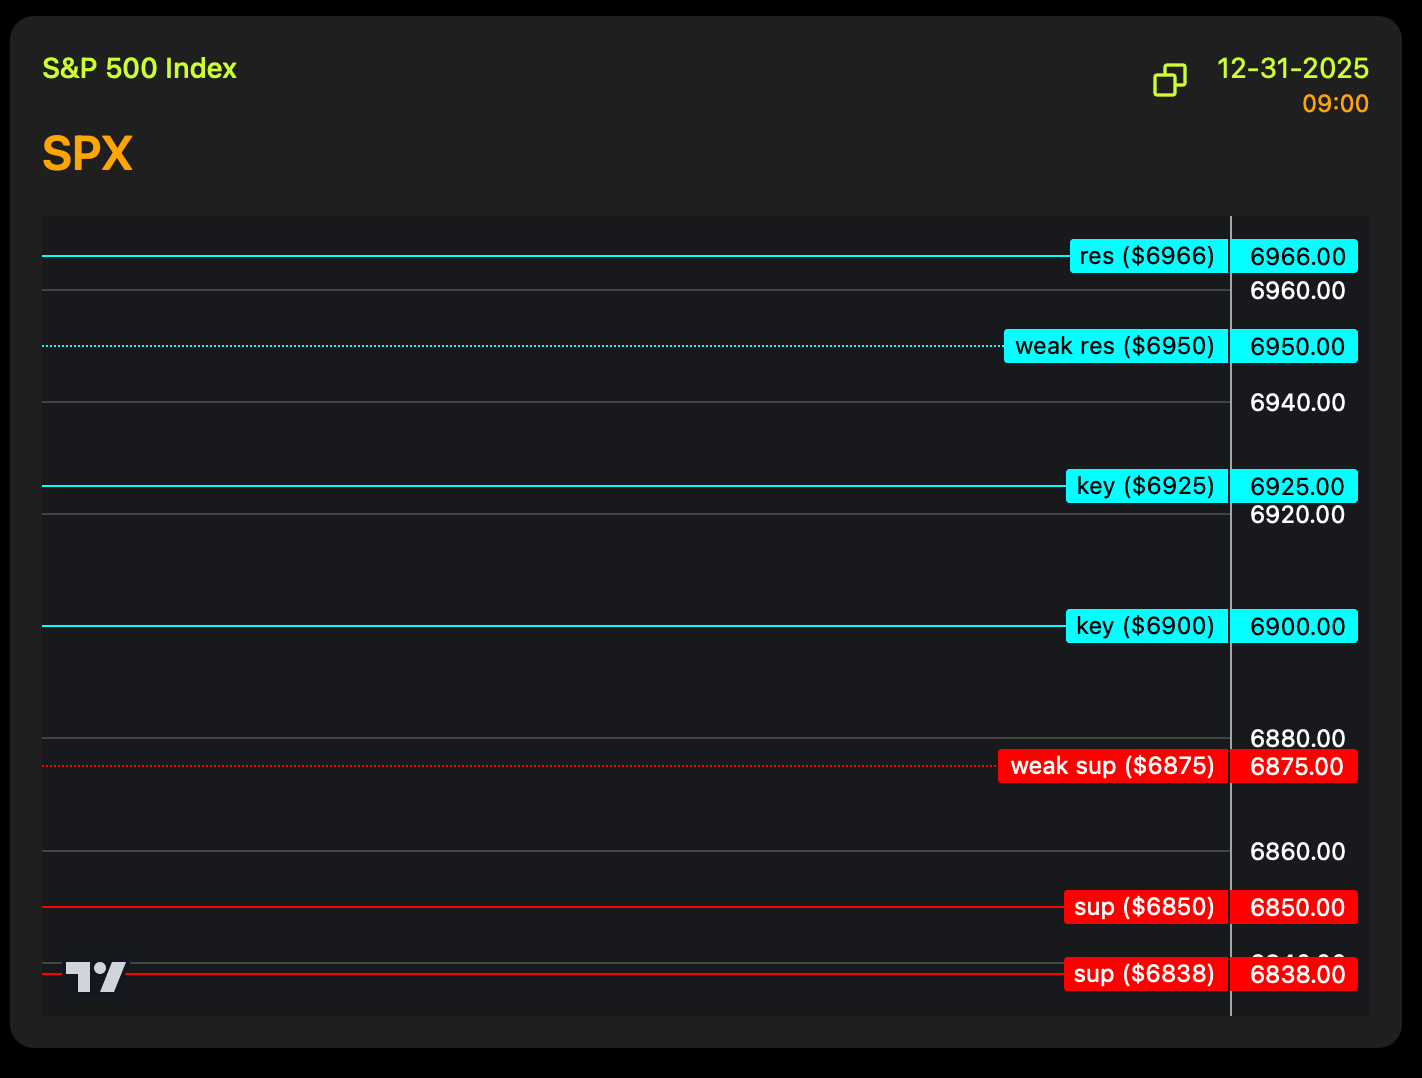Viewport: 1422px width, 1078px height.
Task: Click the 6838.00 red price tag
Action: coord(1296,975)
